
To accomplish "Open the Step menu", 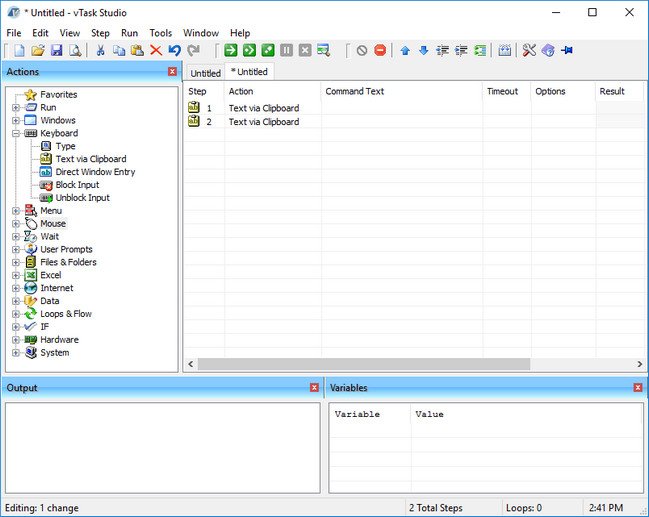I will coord(100,33).
